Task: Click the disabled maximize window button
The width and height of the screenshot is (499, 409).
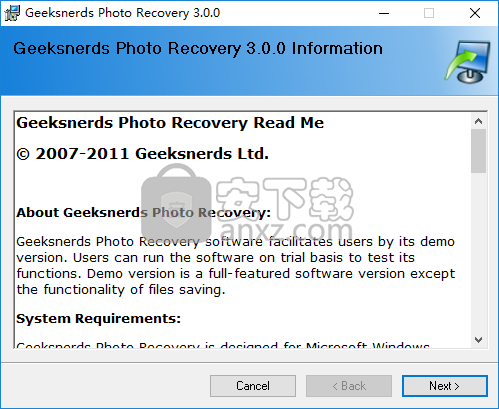Action: coord(429,13)
